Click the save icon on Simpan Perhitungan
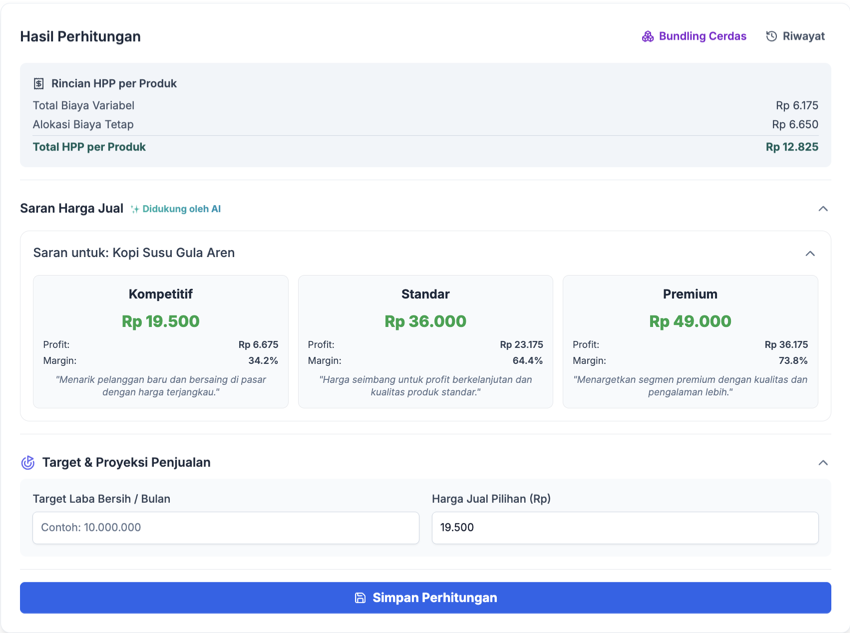 coord(359,597)
